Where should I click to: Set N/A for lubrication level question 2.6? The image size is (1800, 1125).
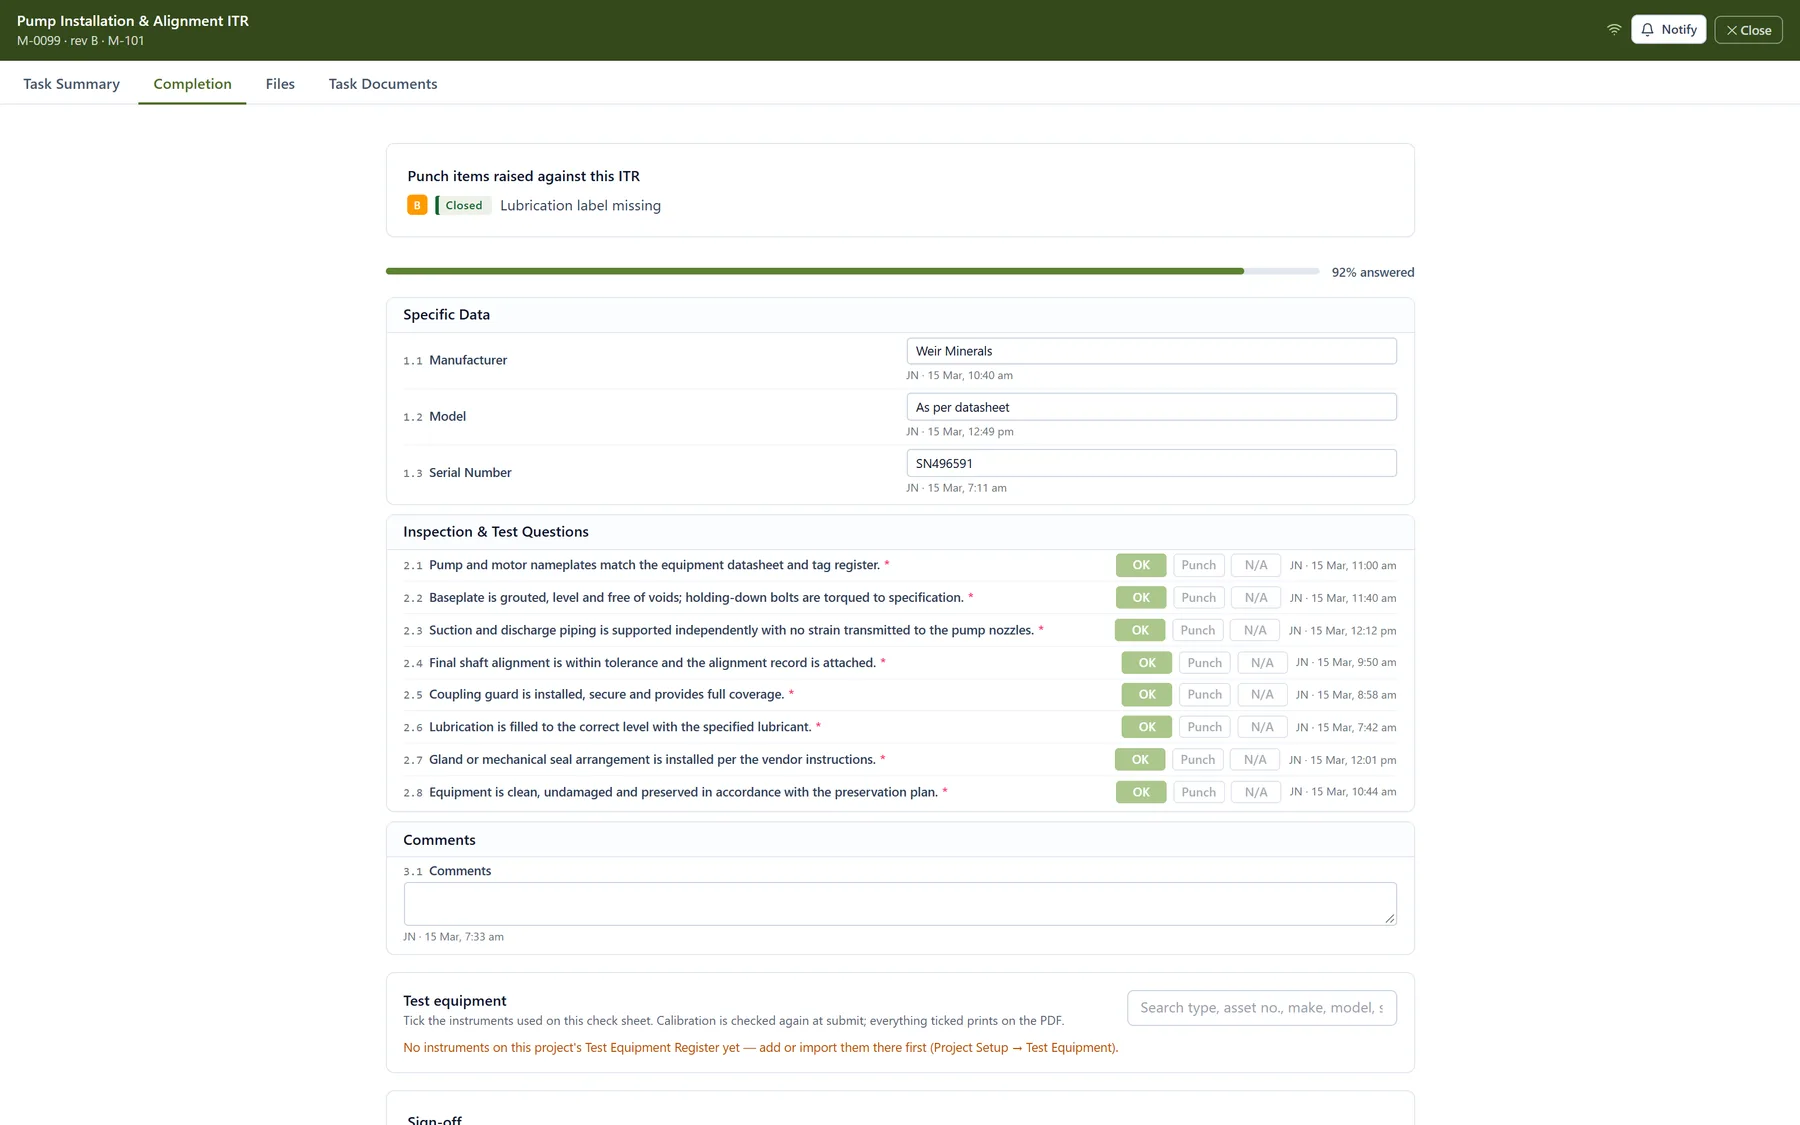click(1262, 727)
